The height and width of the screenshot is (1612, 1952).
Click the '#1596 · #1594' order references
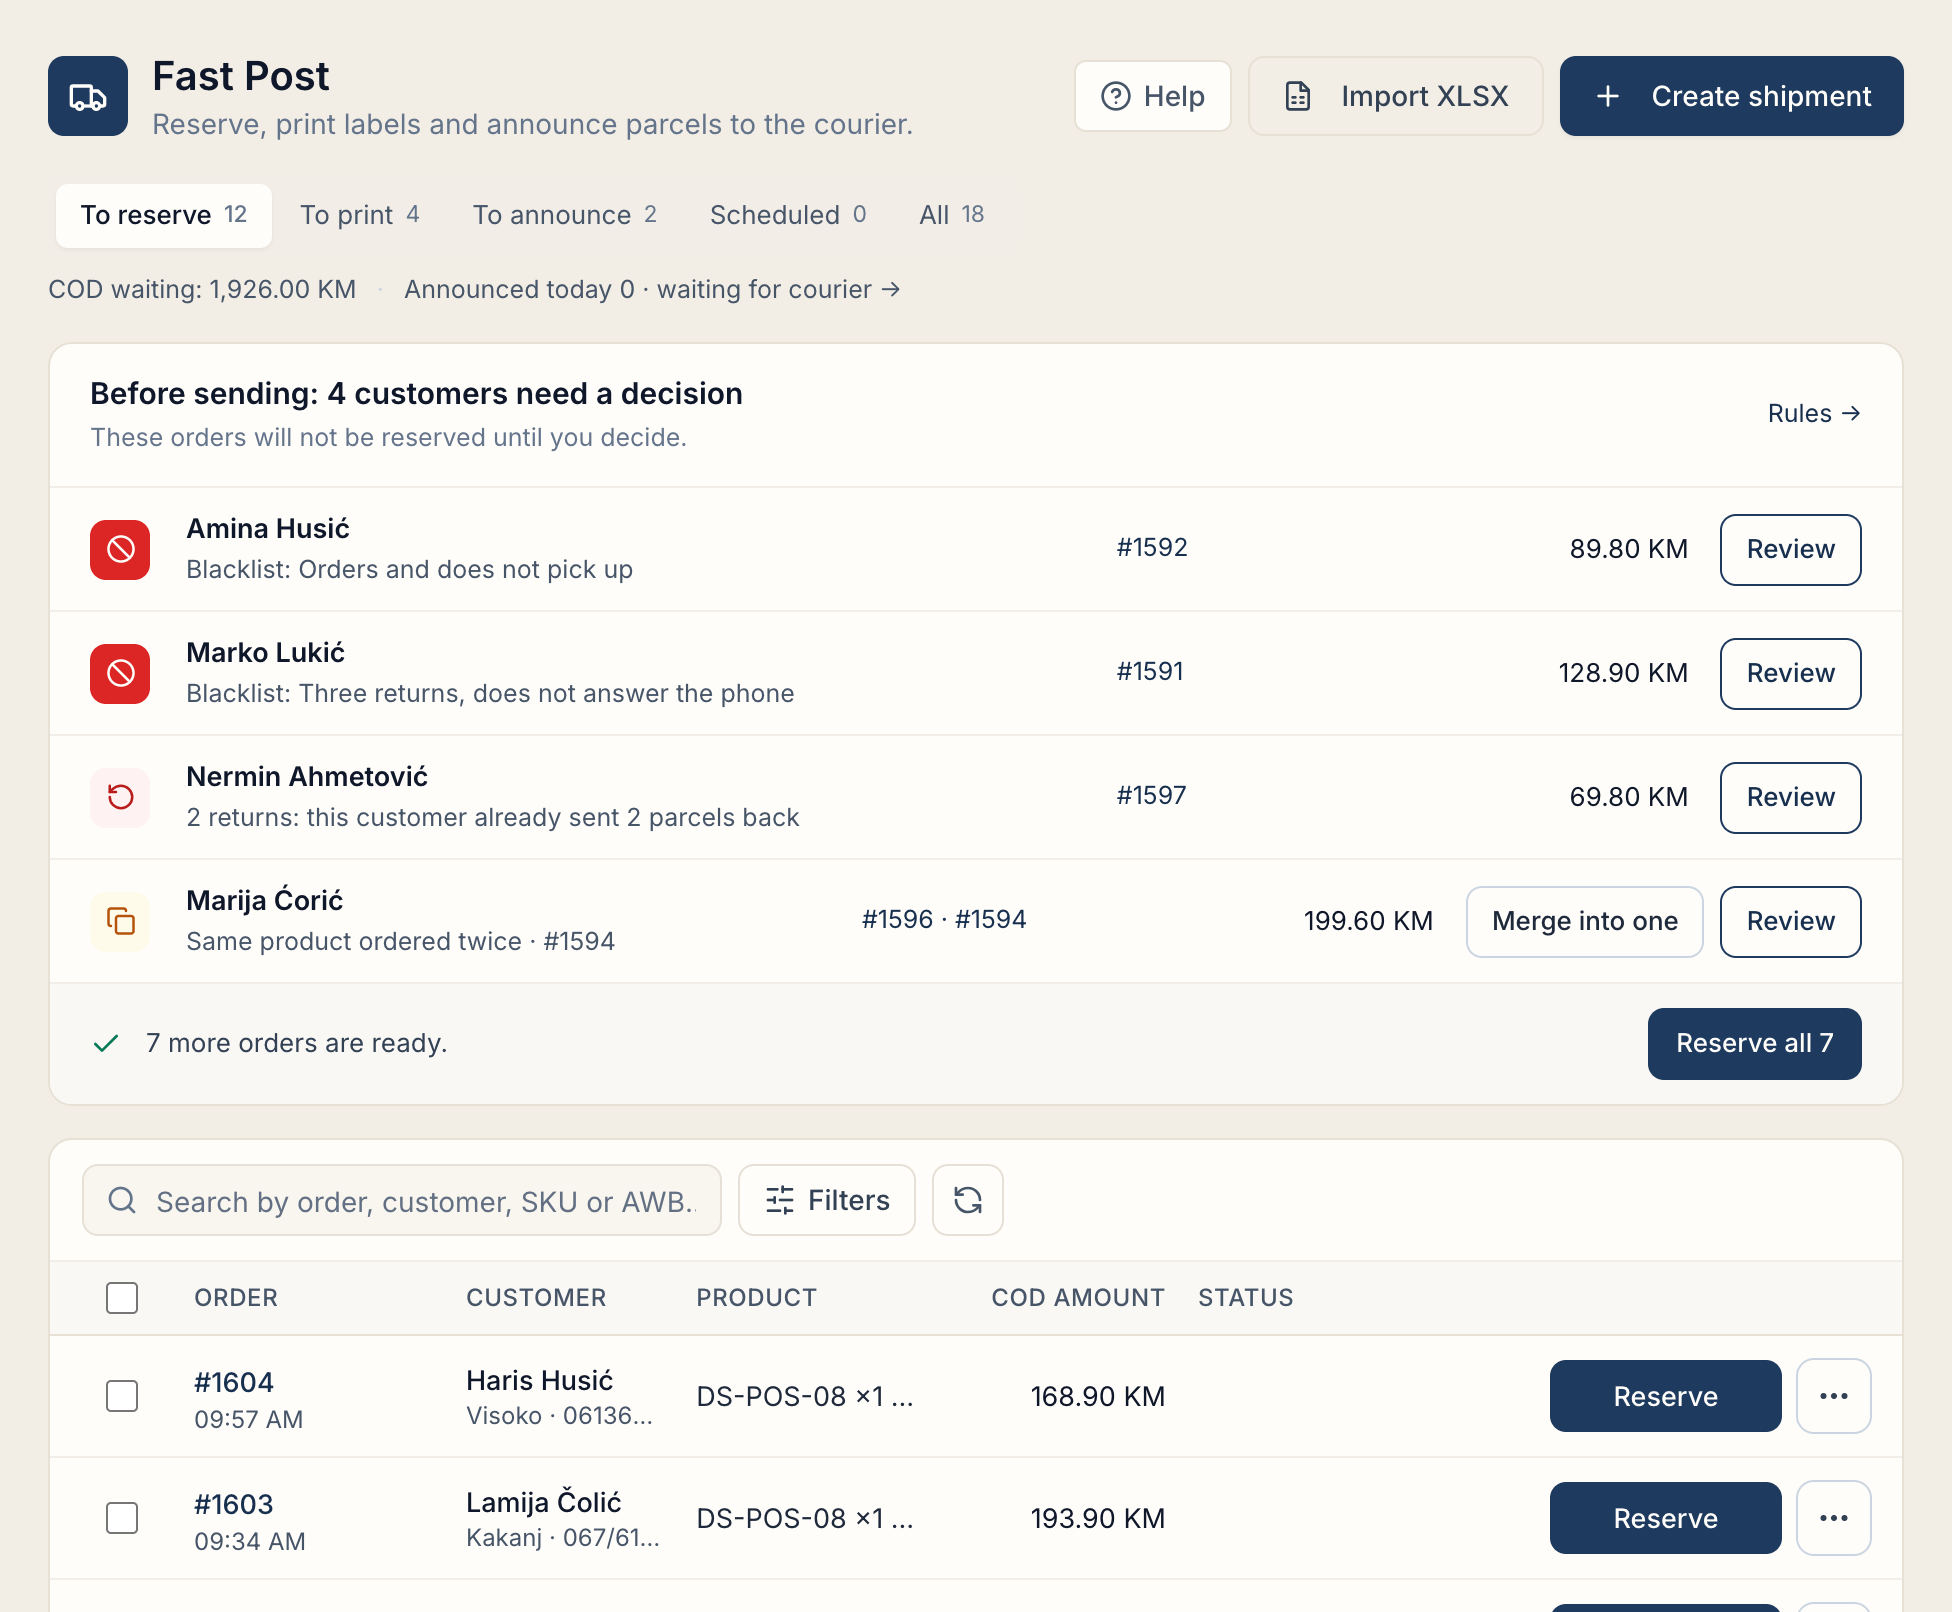[x=944, y=919]
